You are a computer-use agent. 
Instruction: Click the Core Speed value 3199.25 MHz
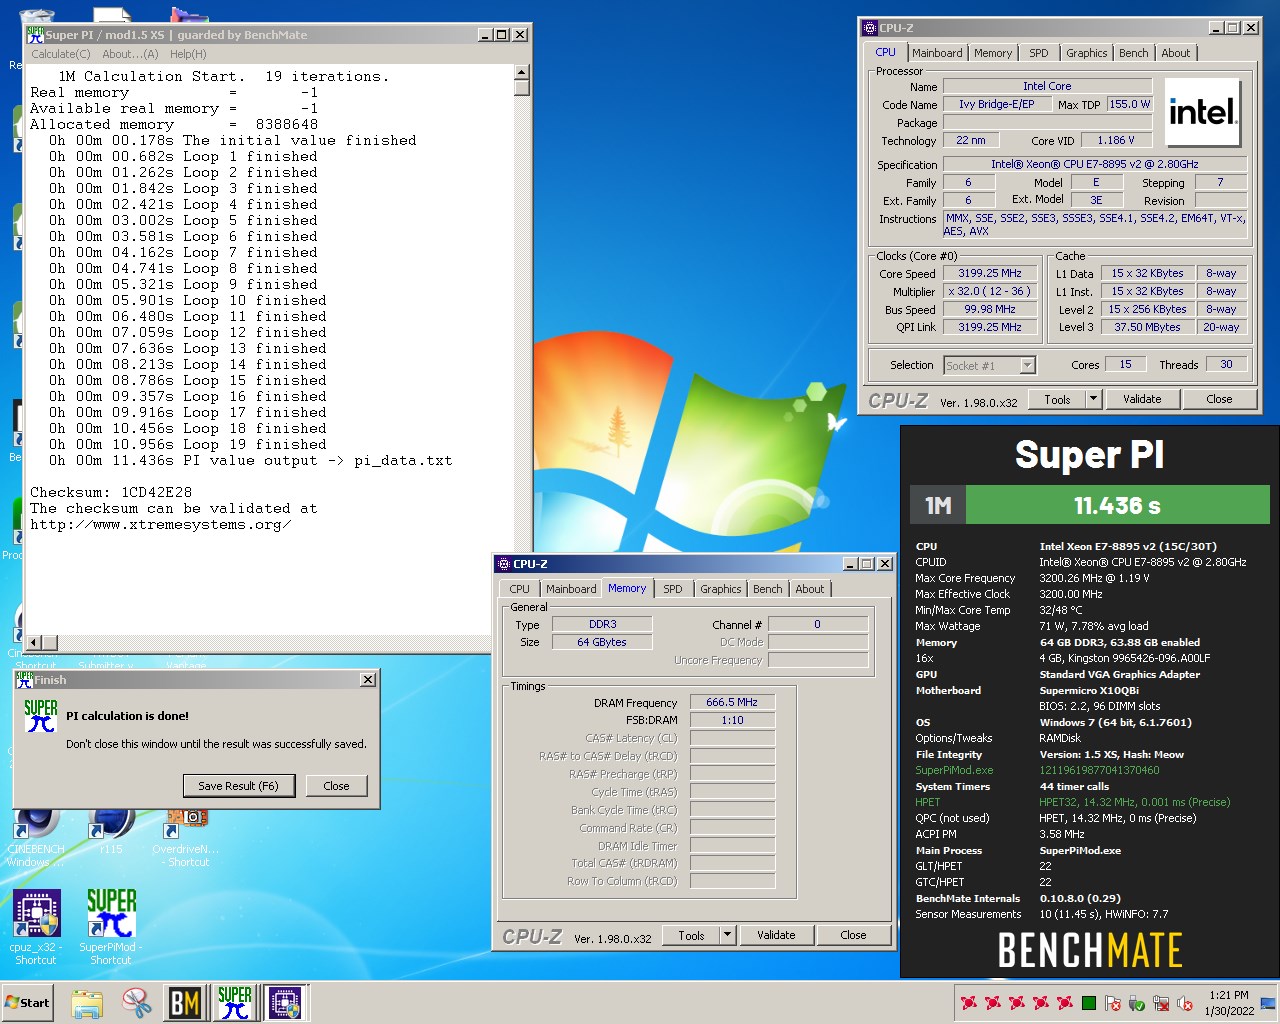click(x=990, y=273)
